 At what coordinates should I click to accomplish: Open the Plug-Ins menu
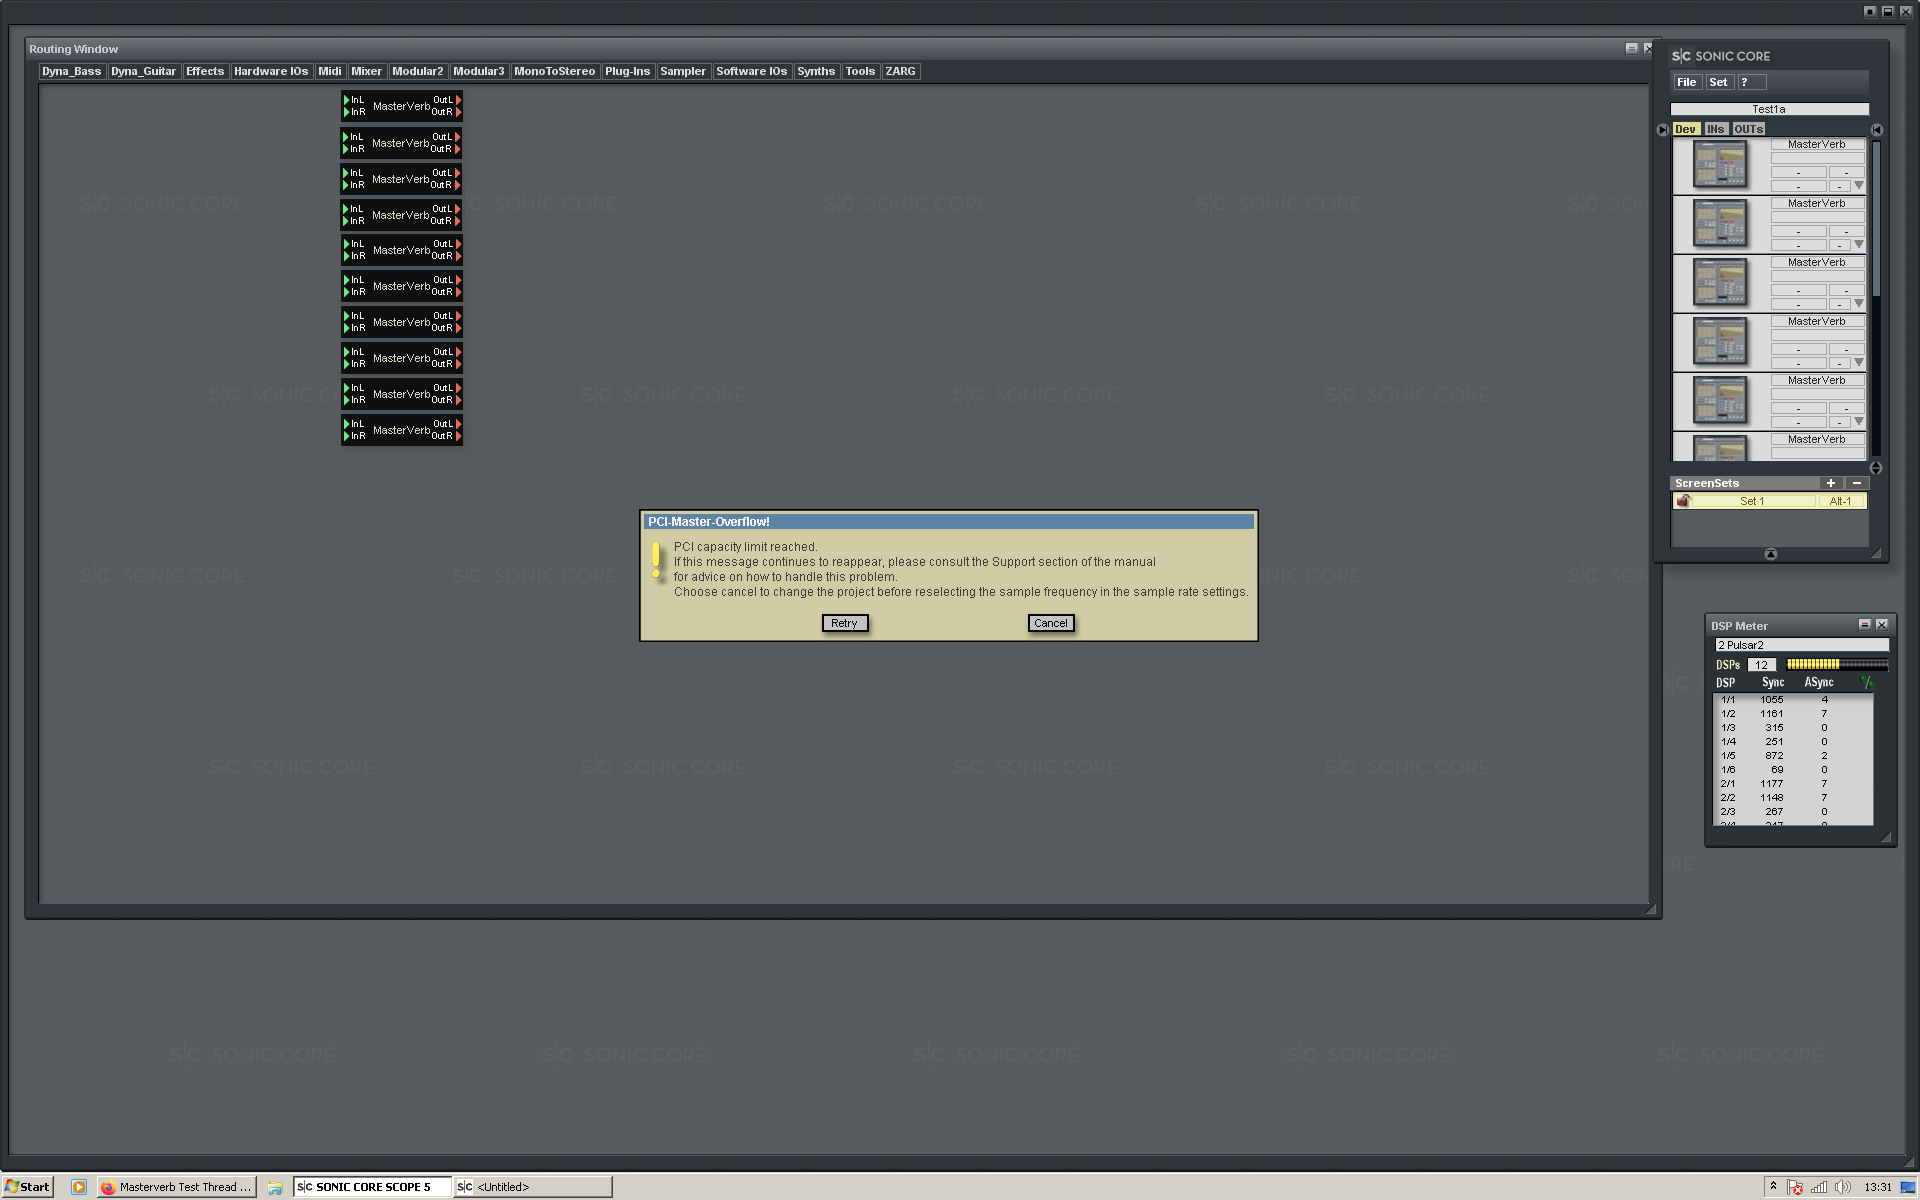[x=627, y=71]
